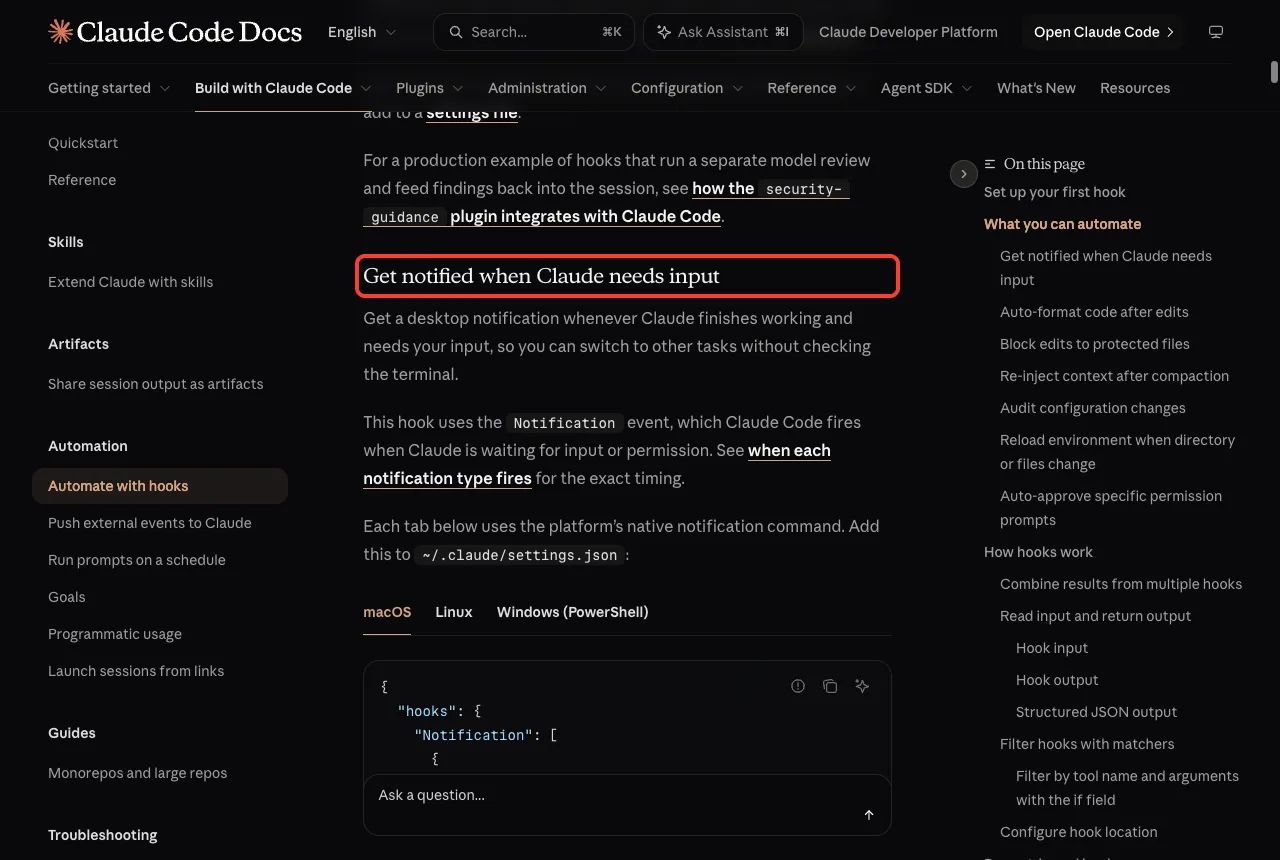Jump to Auto-format code after edits
This screenshot has width=1280, height=860.
click(x=1094, y=312)
